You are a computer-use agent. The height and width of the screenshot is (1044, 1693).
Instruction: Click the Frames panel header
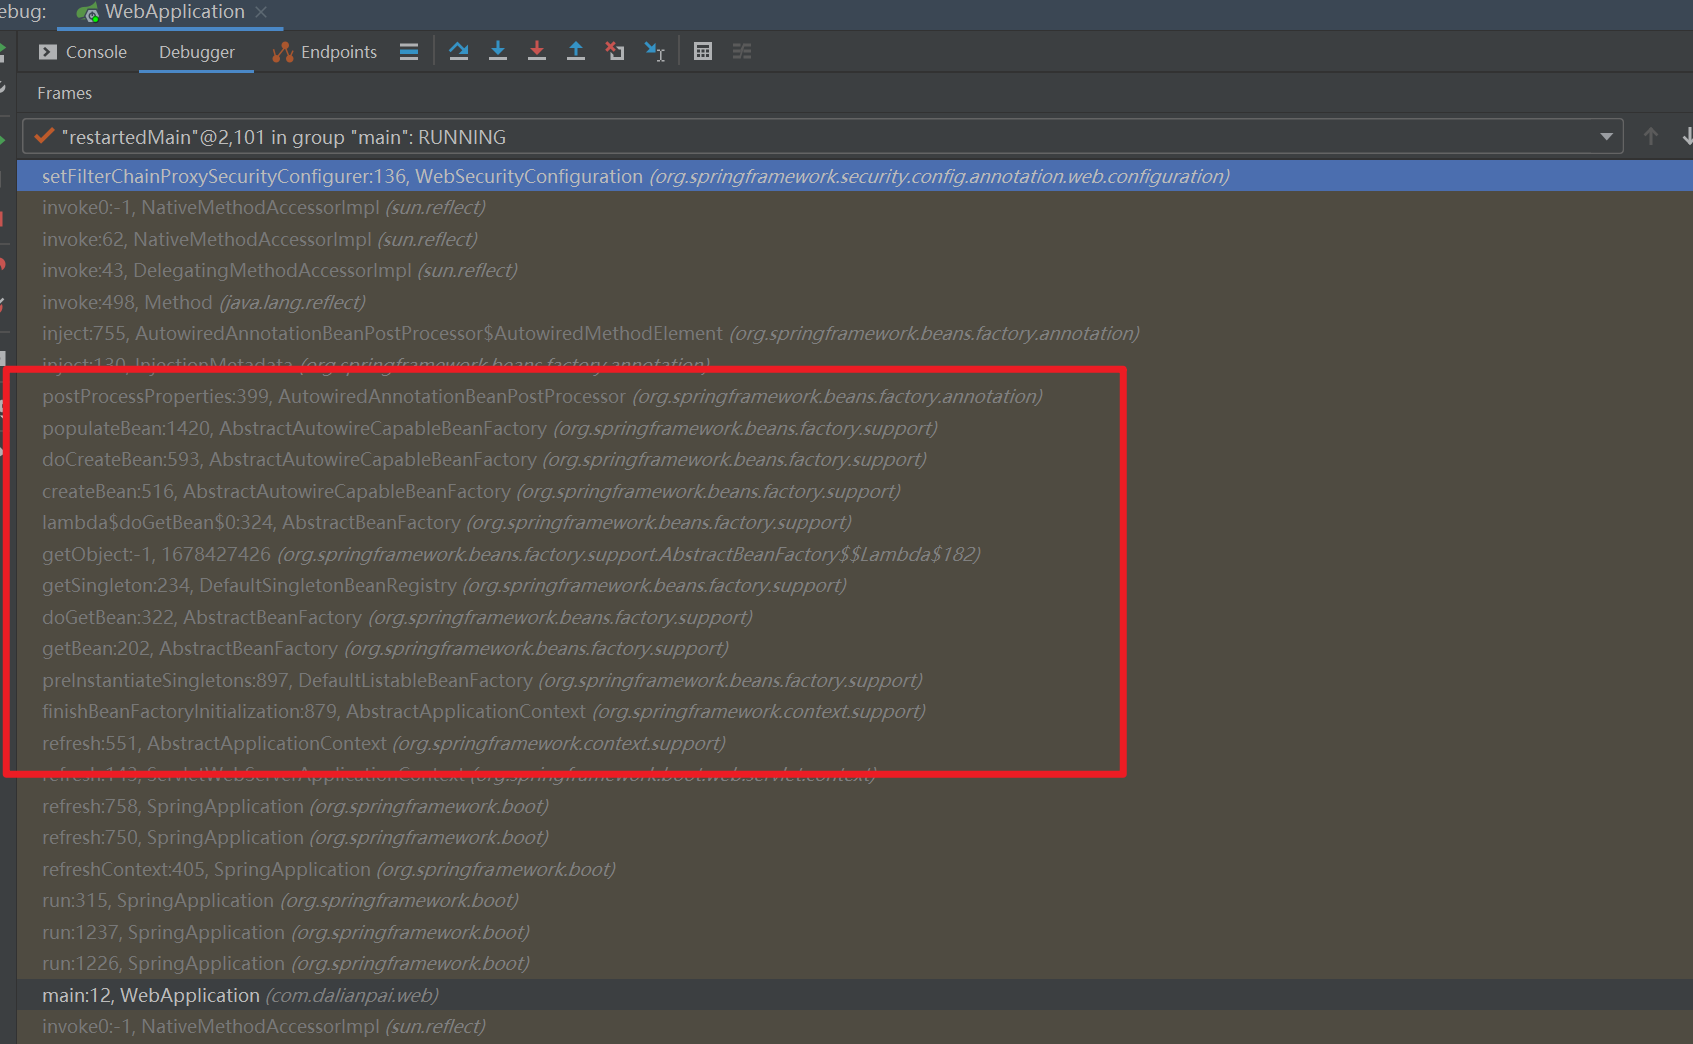(64, 93)
